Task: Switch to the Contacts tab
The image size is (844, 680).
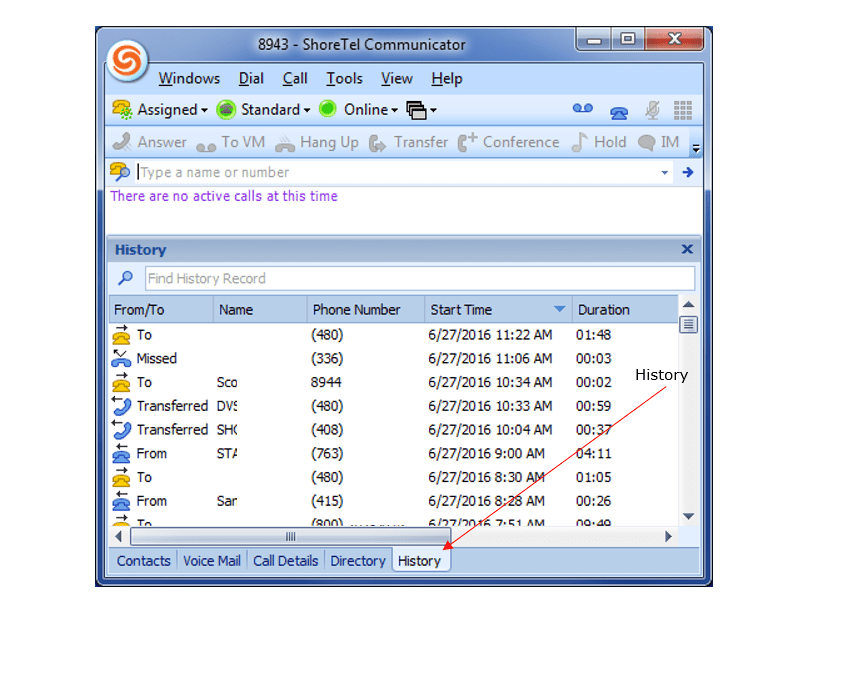Action: [143, 561]
